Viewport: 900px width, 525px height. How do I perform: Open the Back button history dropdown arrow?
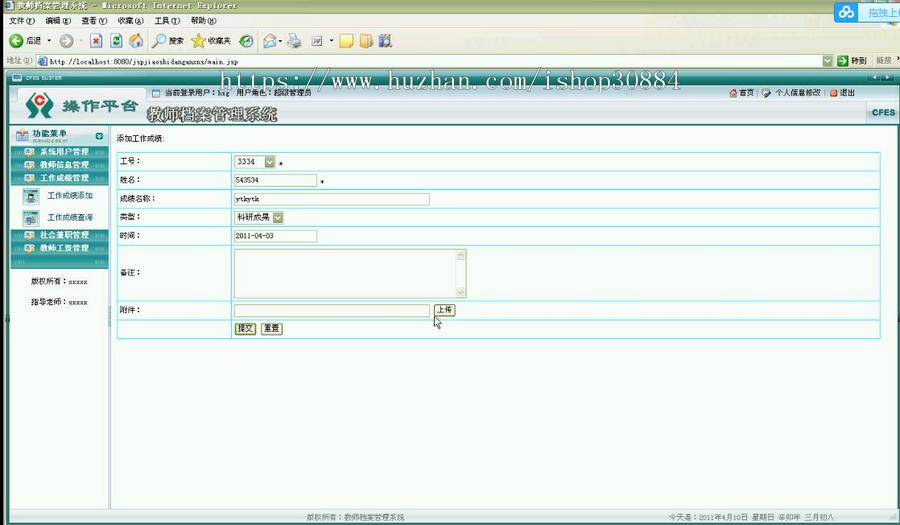click(x=49, y=41)
